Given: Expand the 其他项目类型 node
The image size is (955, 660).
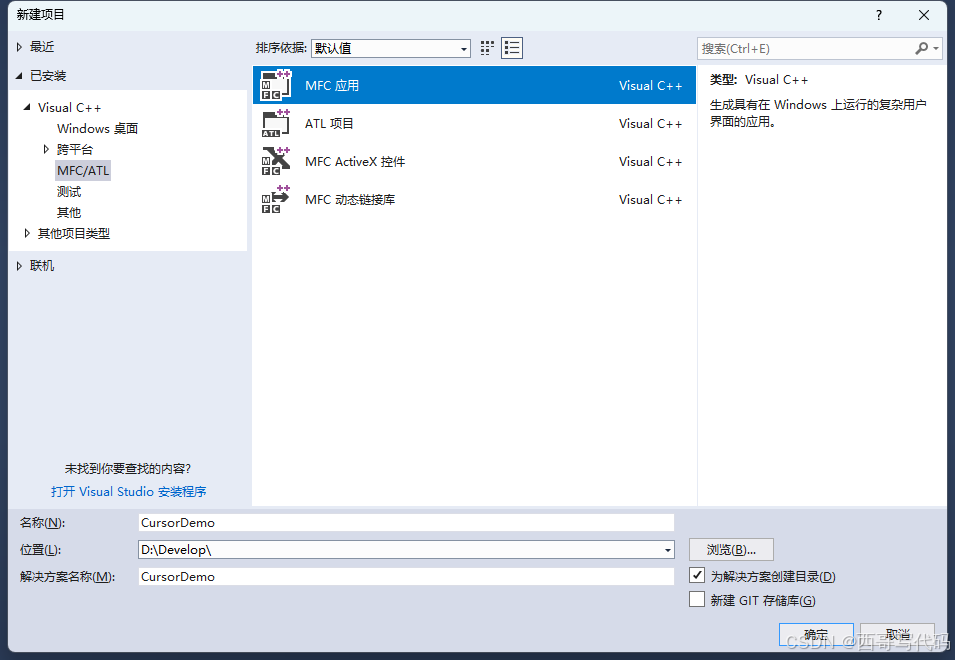Looking at the screenshot, I should (27, 233).
